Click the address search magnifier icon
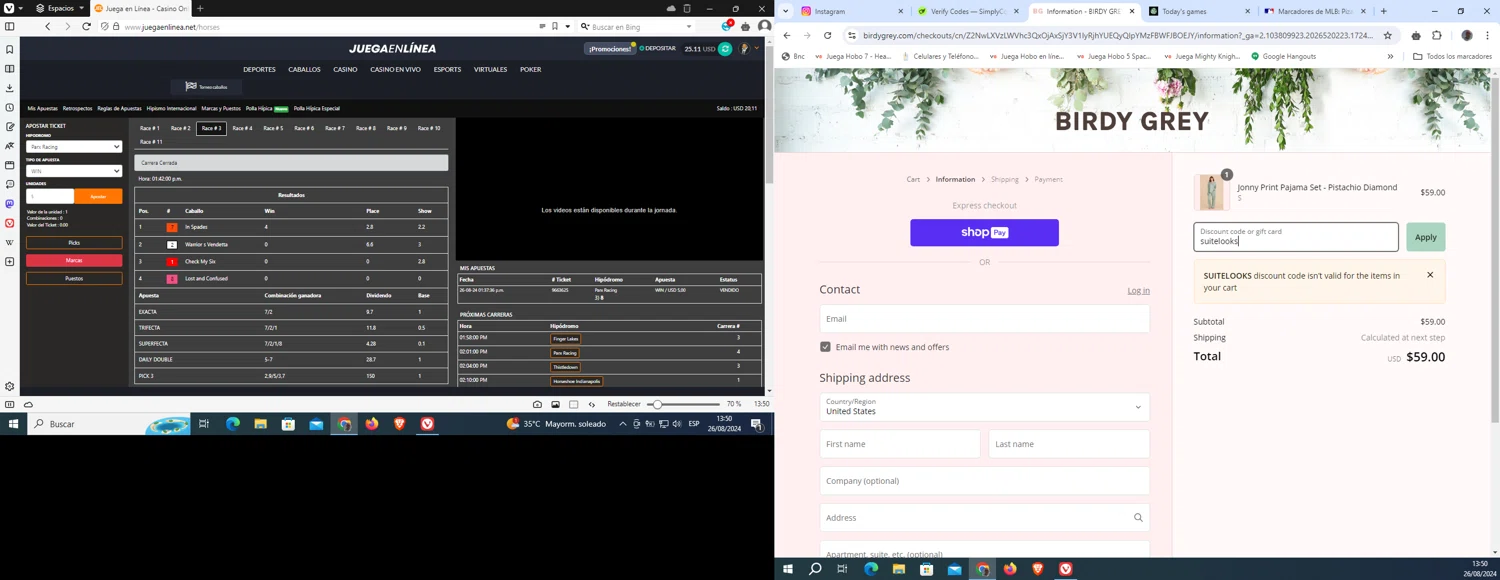The width and height of the screenshot is (1500, 580). coord(1138,518)
